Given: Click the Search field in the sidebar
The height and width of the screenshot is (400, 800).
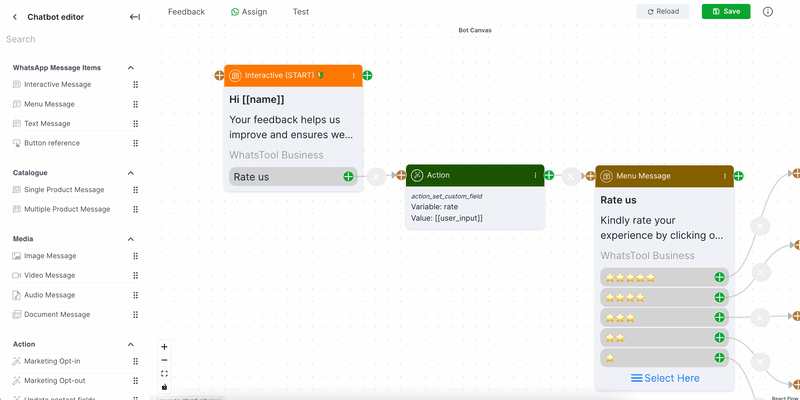Looking at the screenshot, I should [70, 39].
